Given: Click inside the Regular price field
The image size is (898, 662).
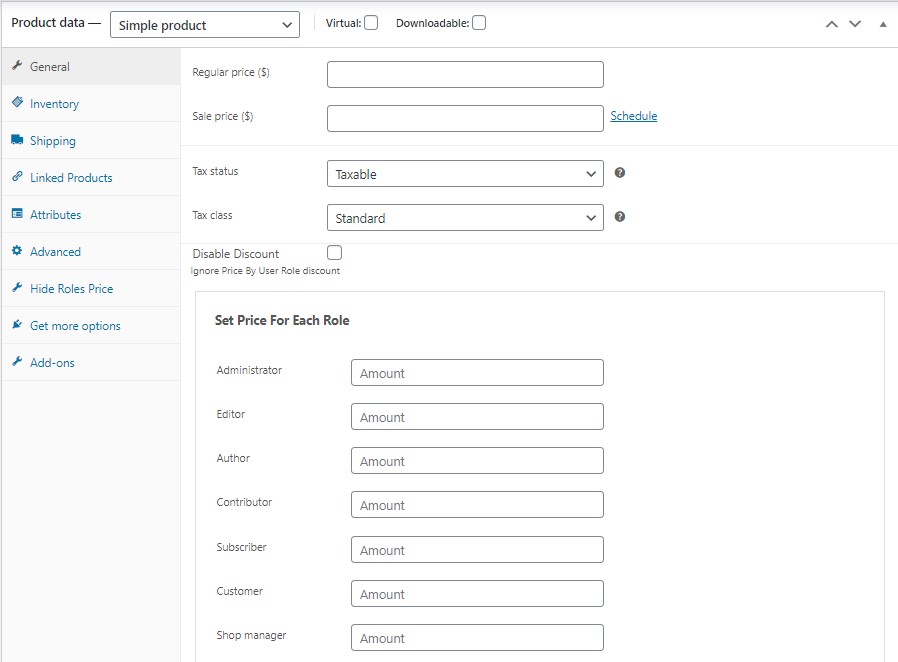Looking at the screenshot, I should [x=465, y=73].
